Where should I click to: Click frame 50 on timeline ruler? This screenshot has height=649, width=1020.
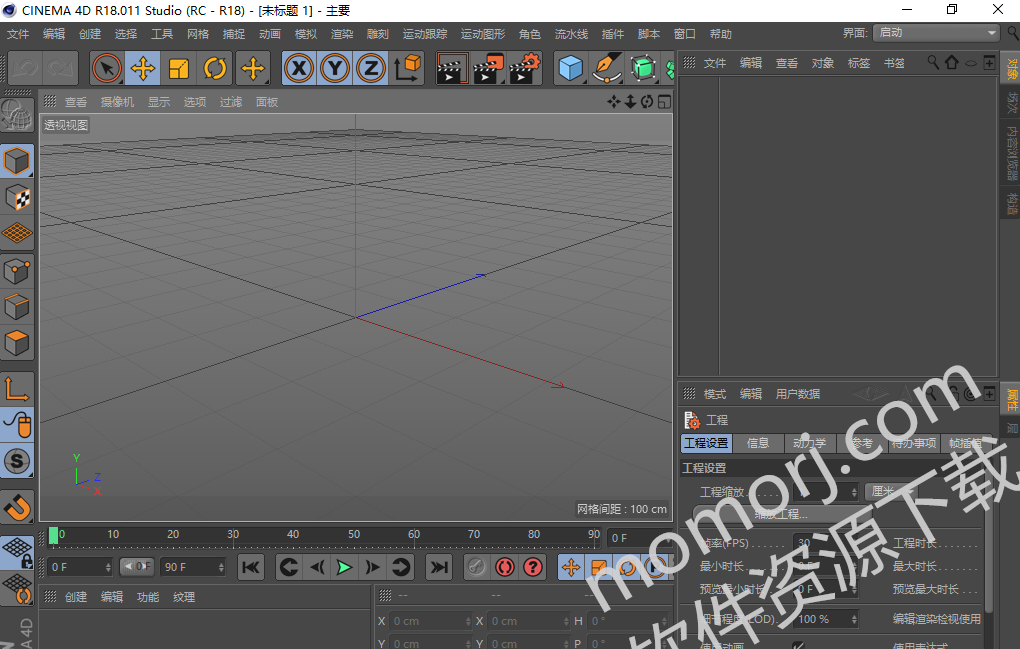353,535
